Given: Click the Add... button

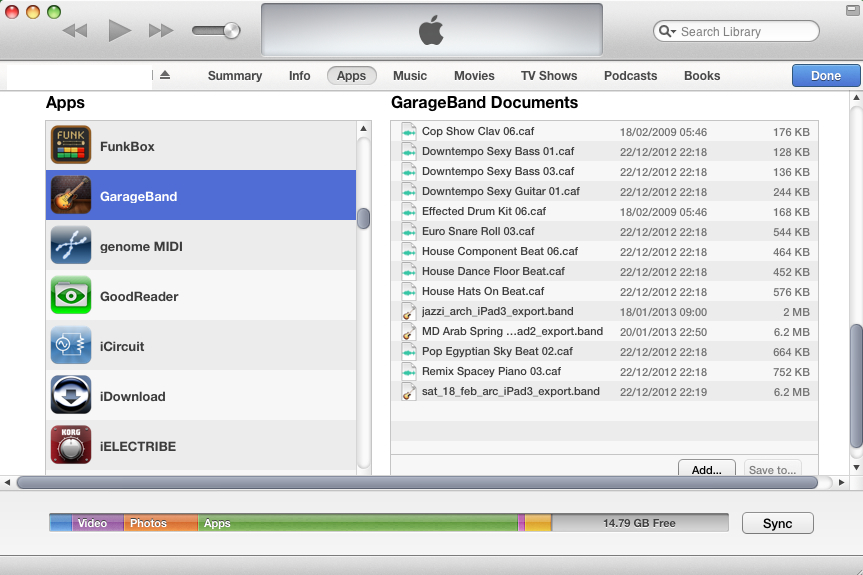Looking at the screenshot, I should click(x=707, y=469).
